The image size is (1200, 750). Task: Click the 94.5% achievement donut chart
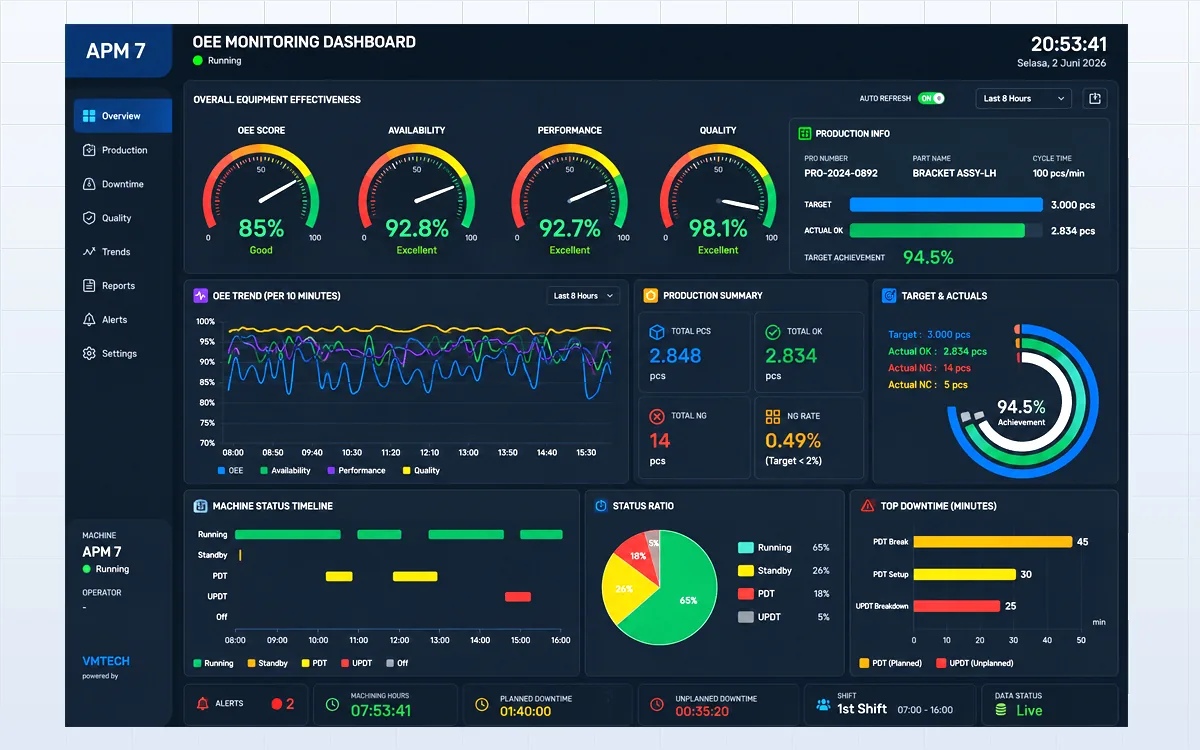pyautogui.click(x=1021, y=402)
